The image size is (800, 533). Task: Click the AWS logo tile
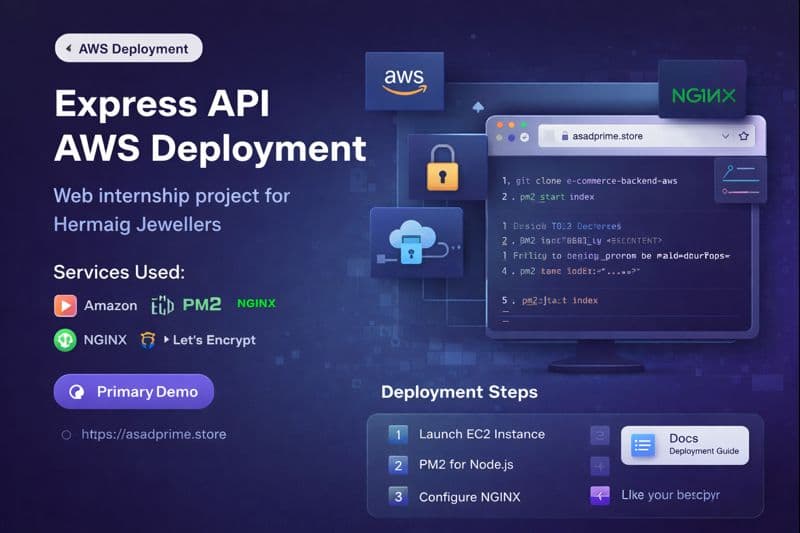click(x=404, y=81)
